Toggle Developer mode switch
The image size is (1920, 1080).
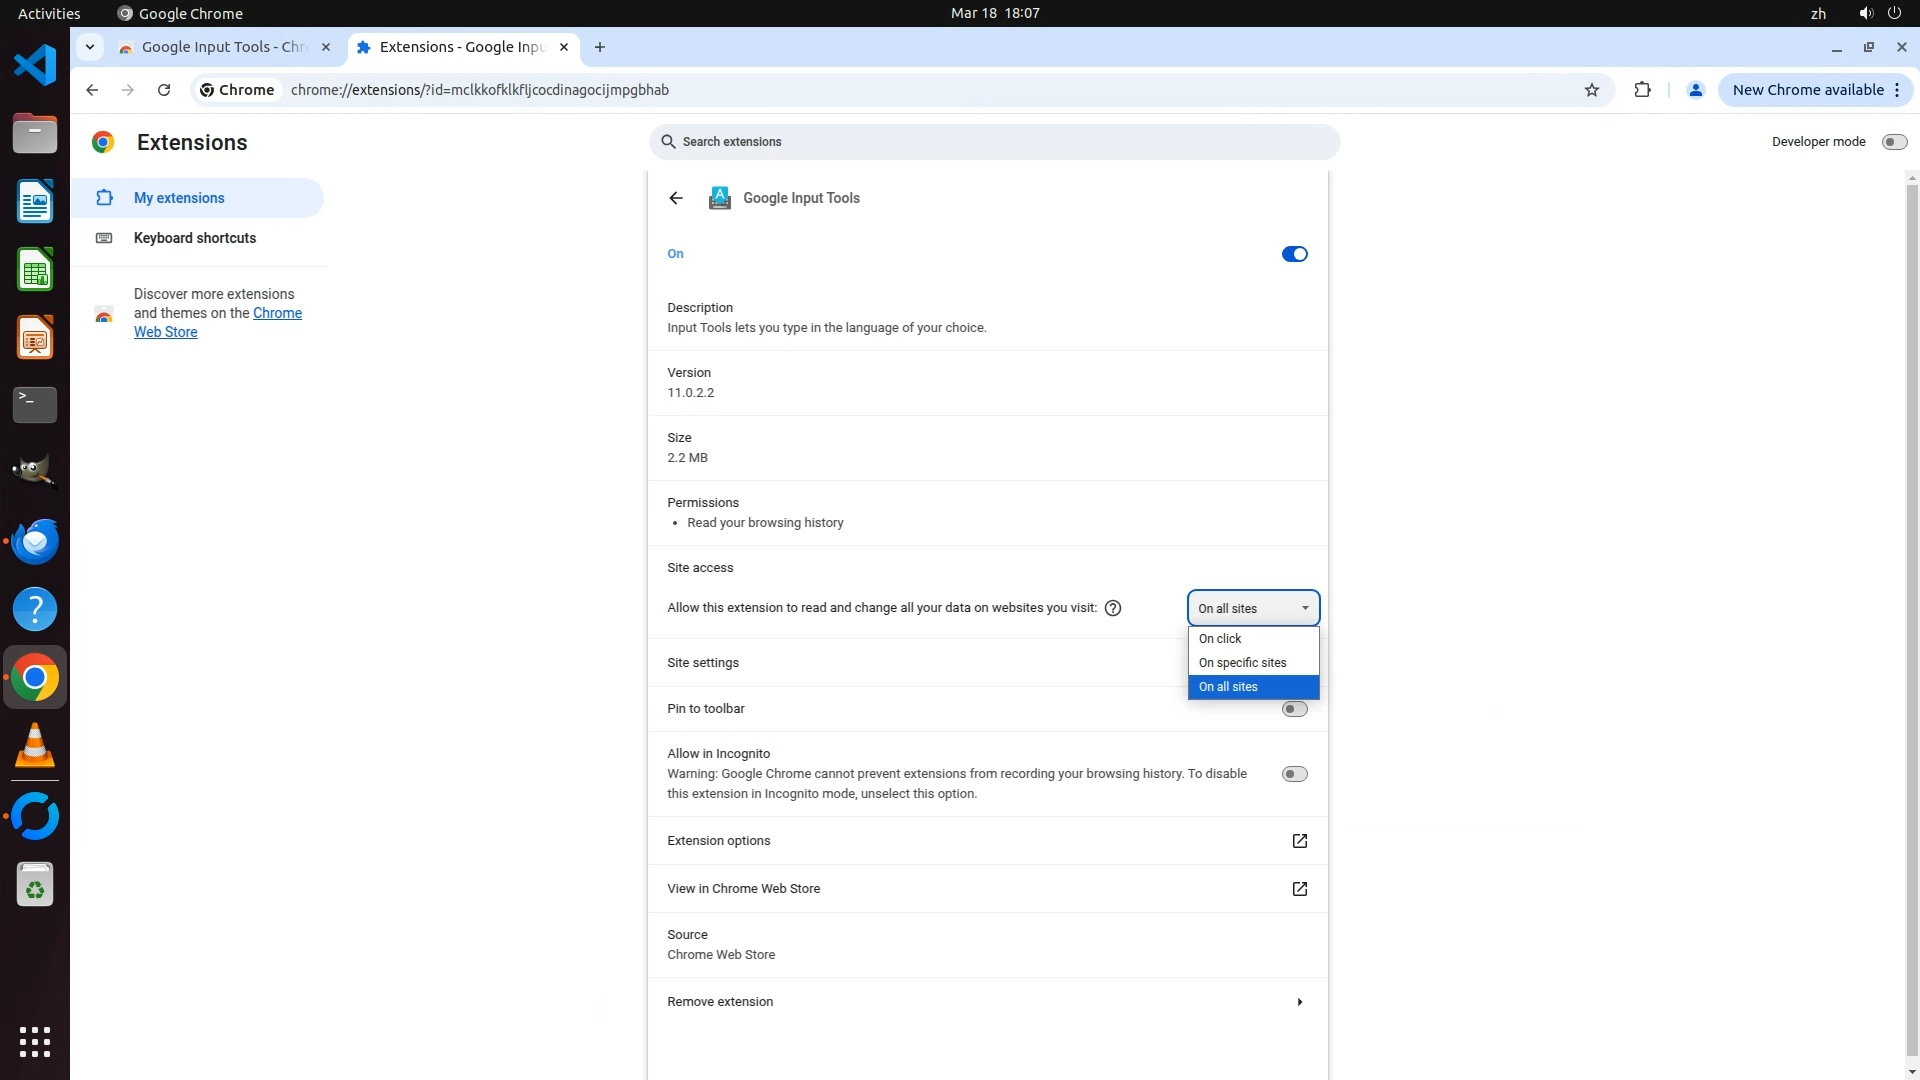tap(1893, 142)
